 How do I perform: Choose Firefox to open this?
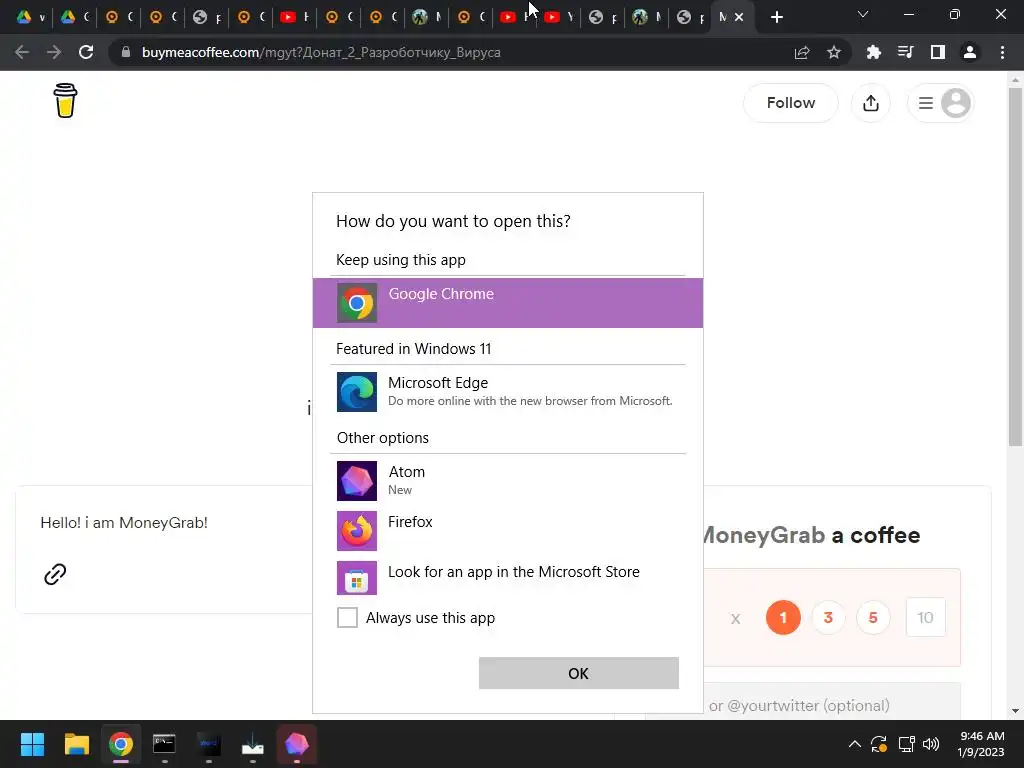tap(508, 530)
